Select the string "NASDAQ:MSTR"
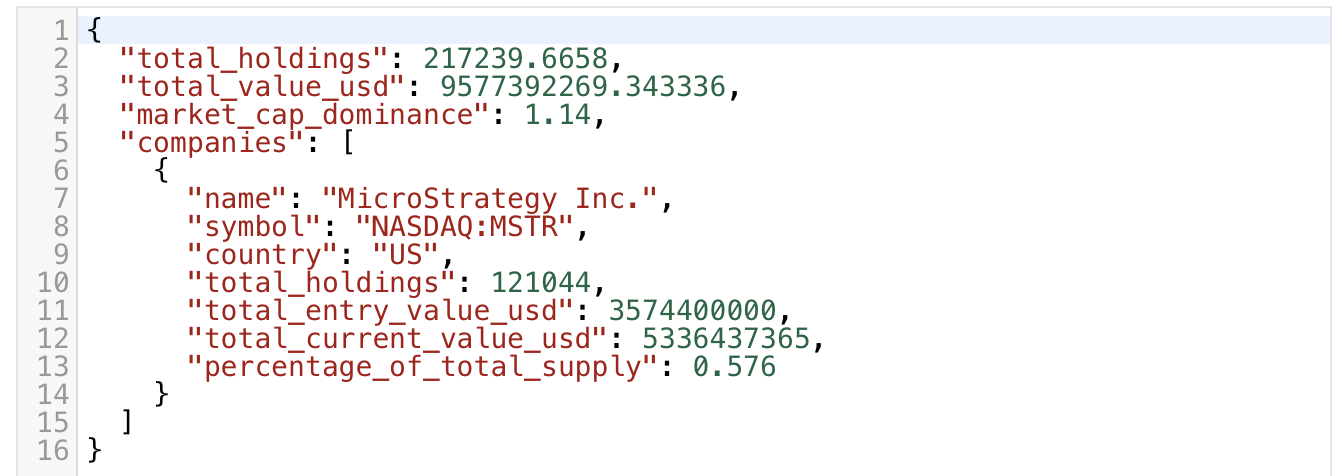This screenshot has width=1342, height=476. click(464, 227)
